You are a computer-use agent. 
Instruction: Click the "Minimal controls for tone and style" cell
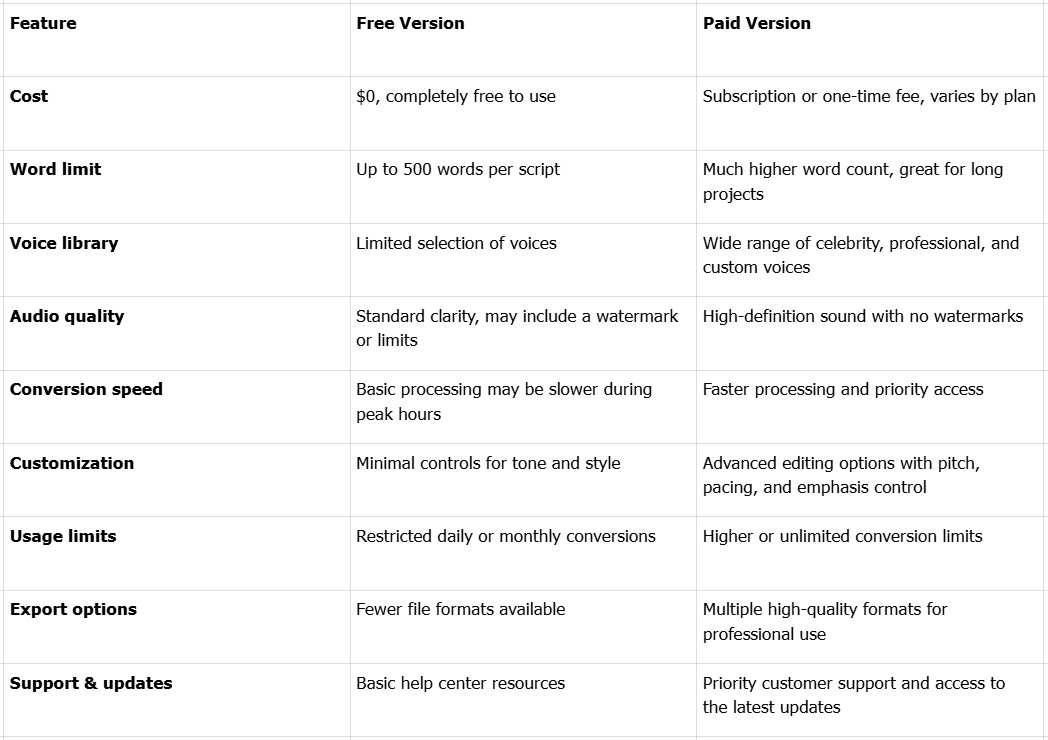tap(488, 463)
